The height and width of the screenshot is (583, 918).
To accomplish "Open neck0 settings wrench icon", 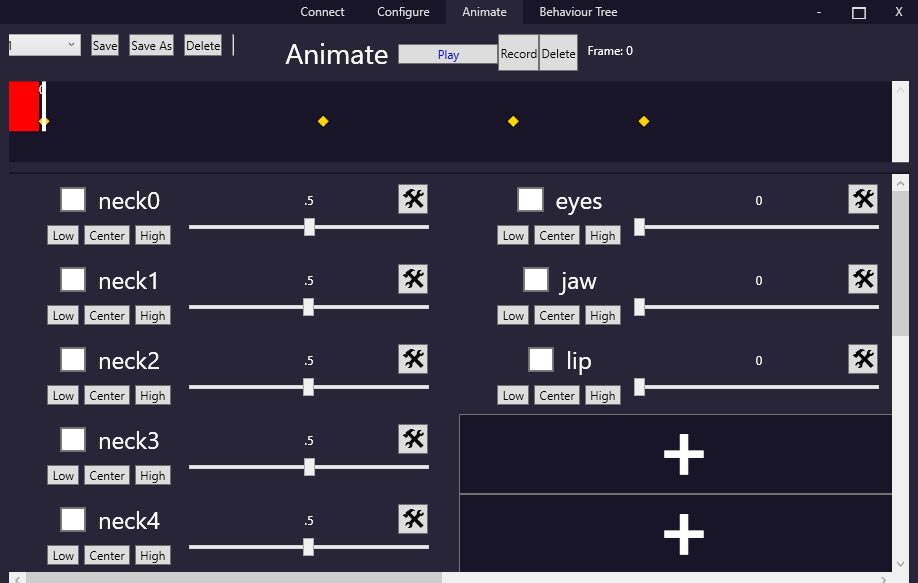I will 413,199.
